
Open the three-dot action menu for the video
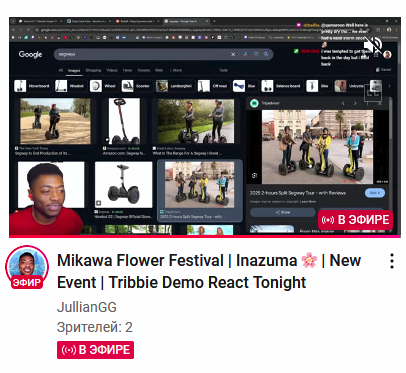point(392,261)
